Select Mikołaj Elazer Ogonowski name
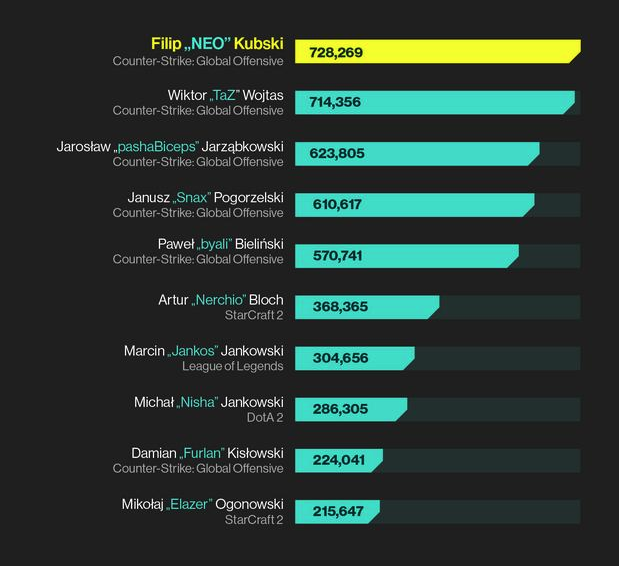Screen dimensions: 619x566 point(203,504)
